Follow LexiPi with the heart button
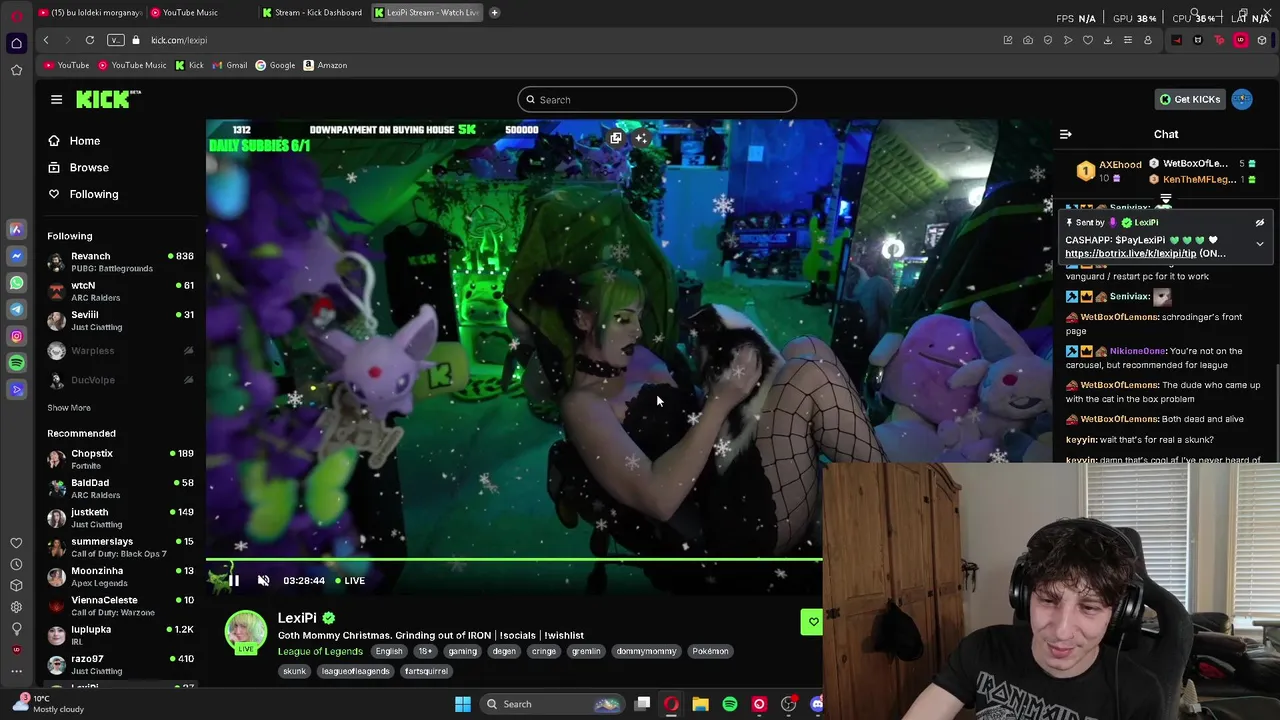 pyautogui.click(x=813, y=622)
